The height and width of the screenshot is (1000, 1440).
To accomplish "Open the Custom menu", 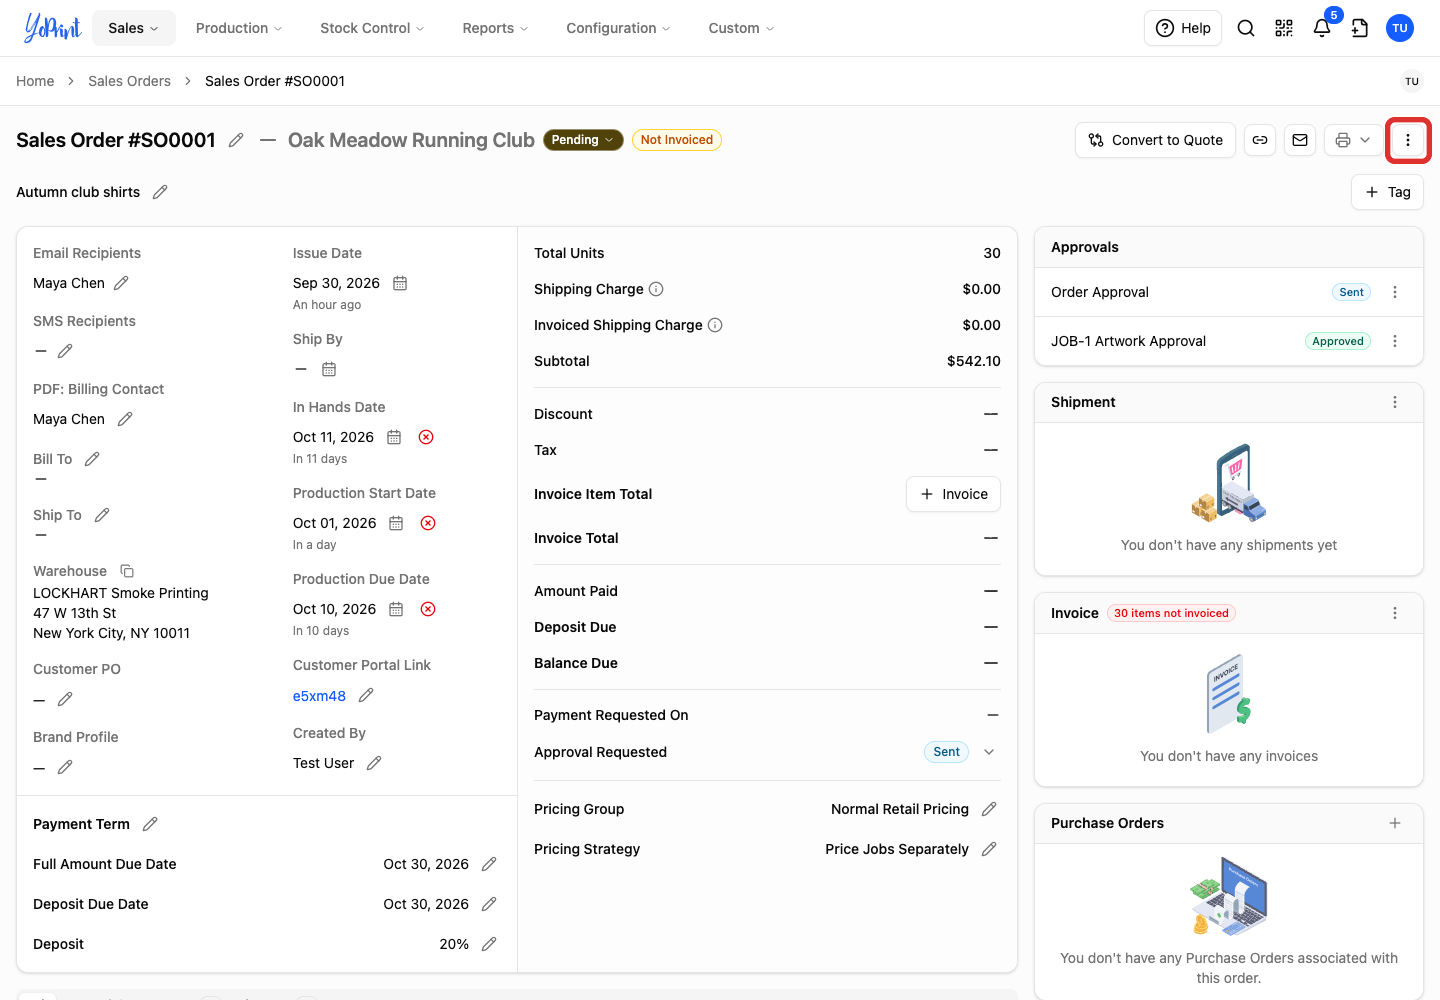I will pyautogui.click(x=741, y=28).
